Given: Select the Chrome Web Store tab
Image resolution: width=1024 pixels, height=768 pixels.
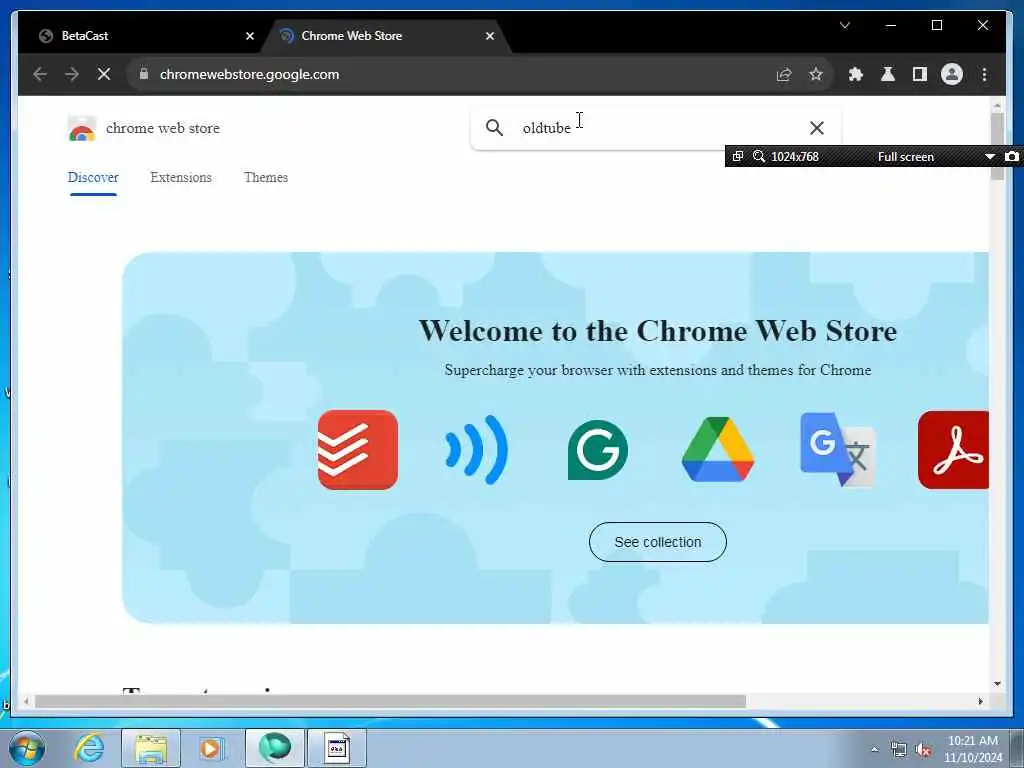Looking at the screenshot, I should coord(385,36).
